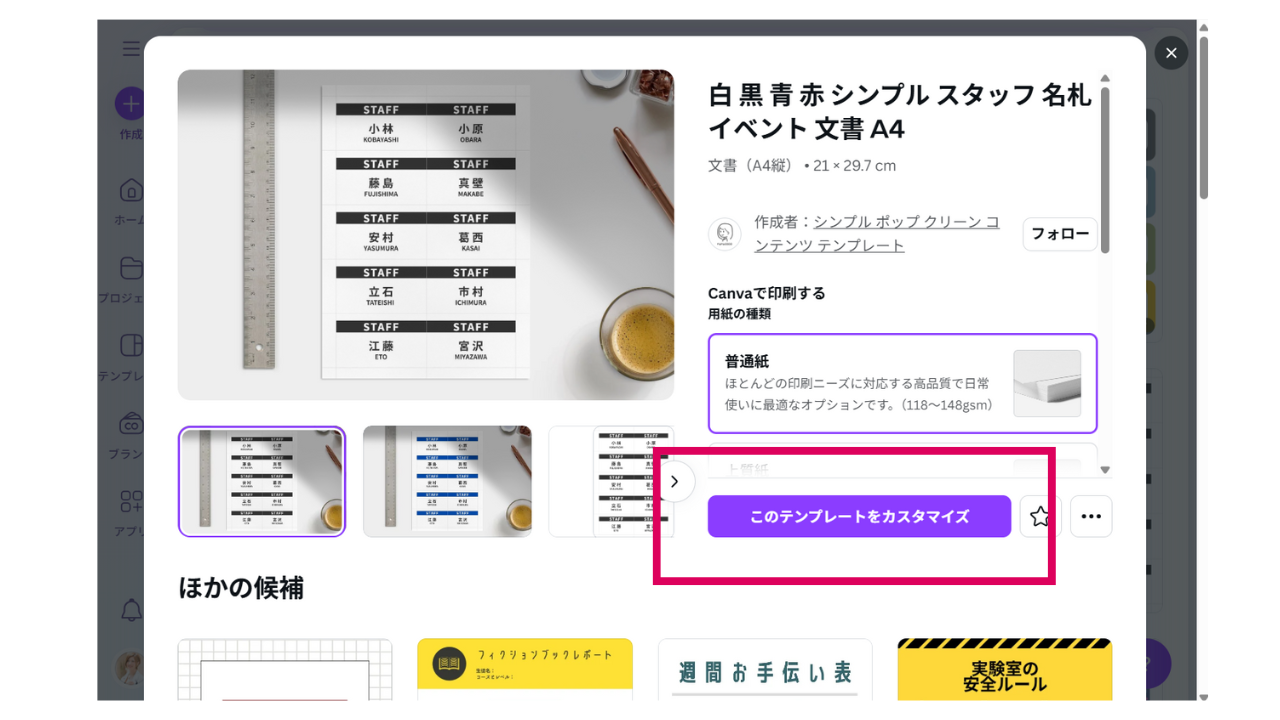Viewport: 1280px width, 720px height.
Task: Open the three-dot more options menu
Action: (1091, 516)
